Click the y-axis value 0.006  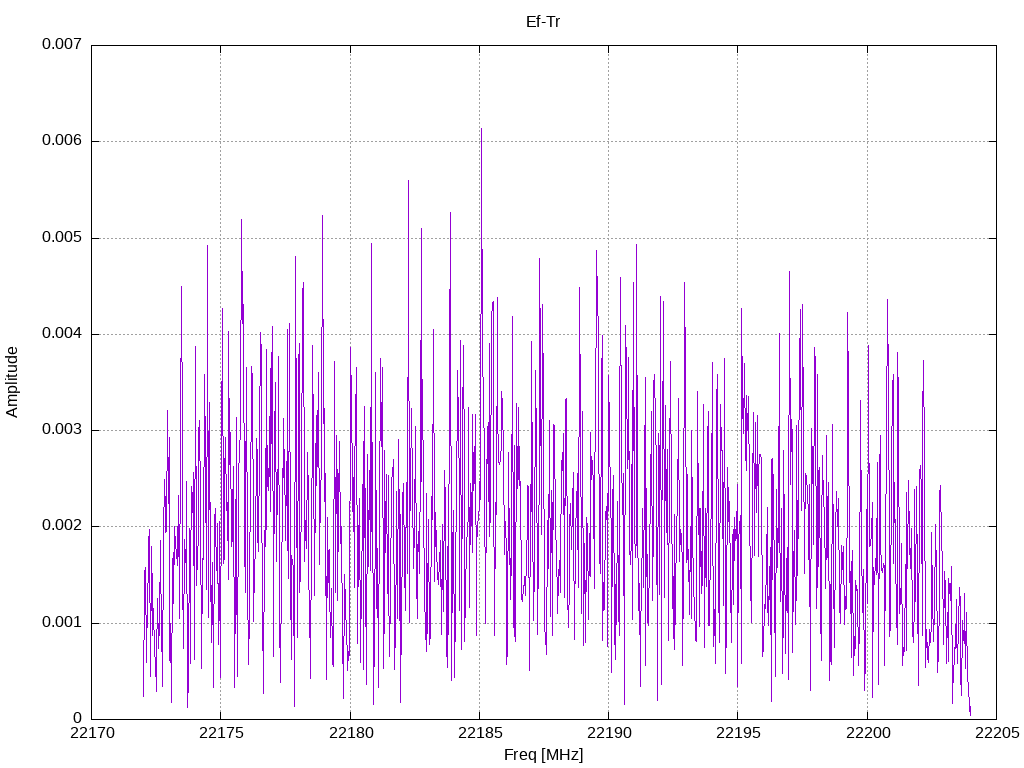[x=62, y=140]
